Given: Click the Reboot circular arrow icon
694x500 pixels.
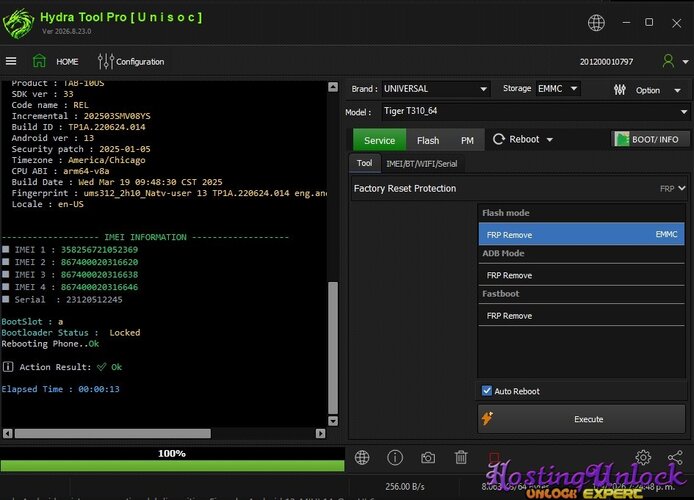Looking at the screenshot, I should tap(499, 139).
